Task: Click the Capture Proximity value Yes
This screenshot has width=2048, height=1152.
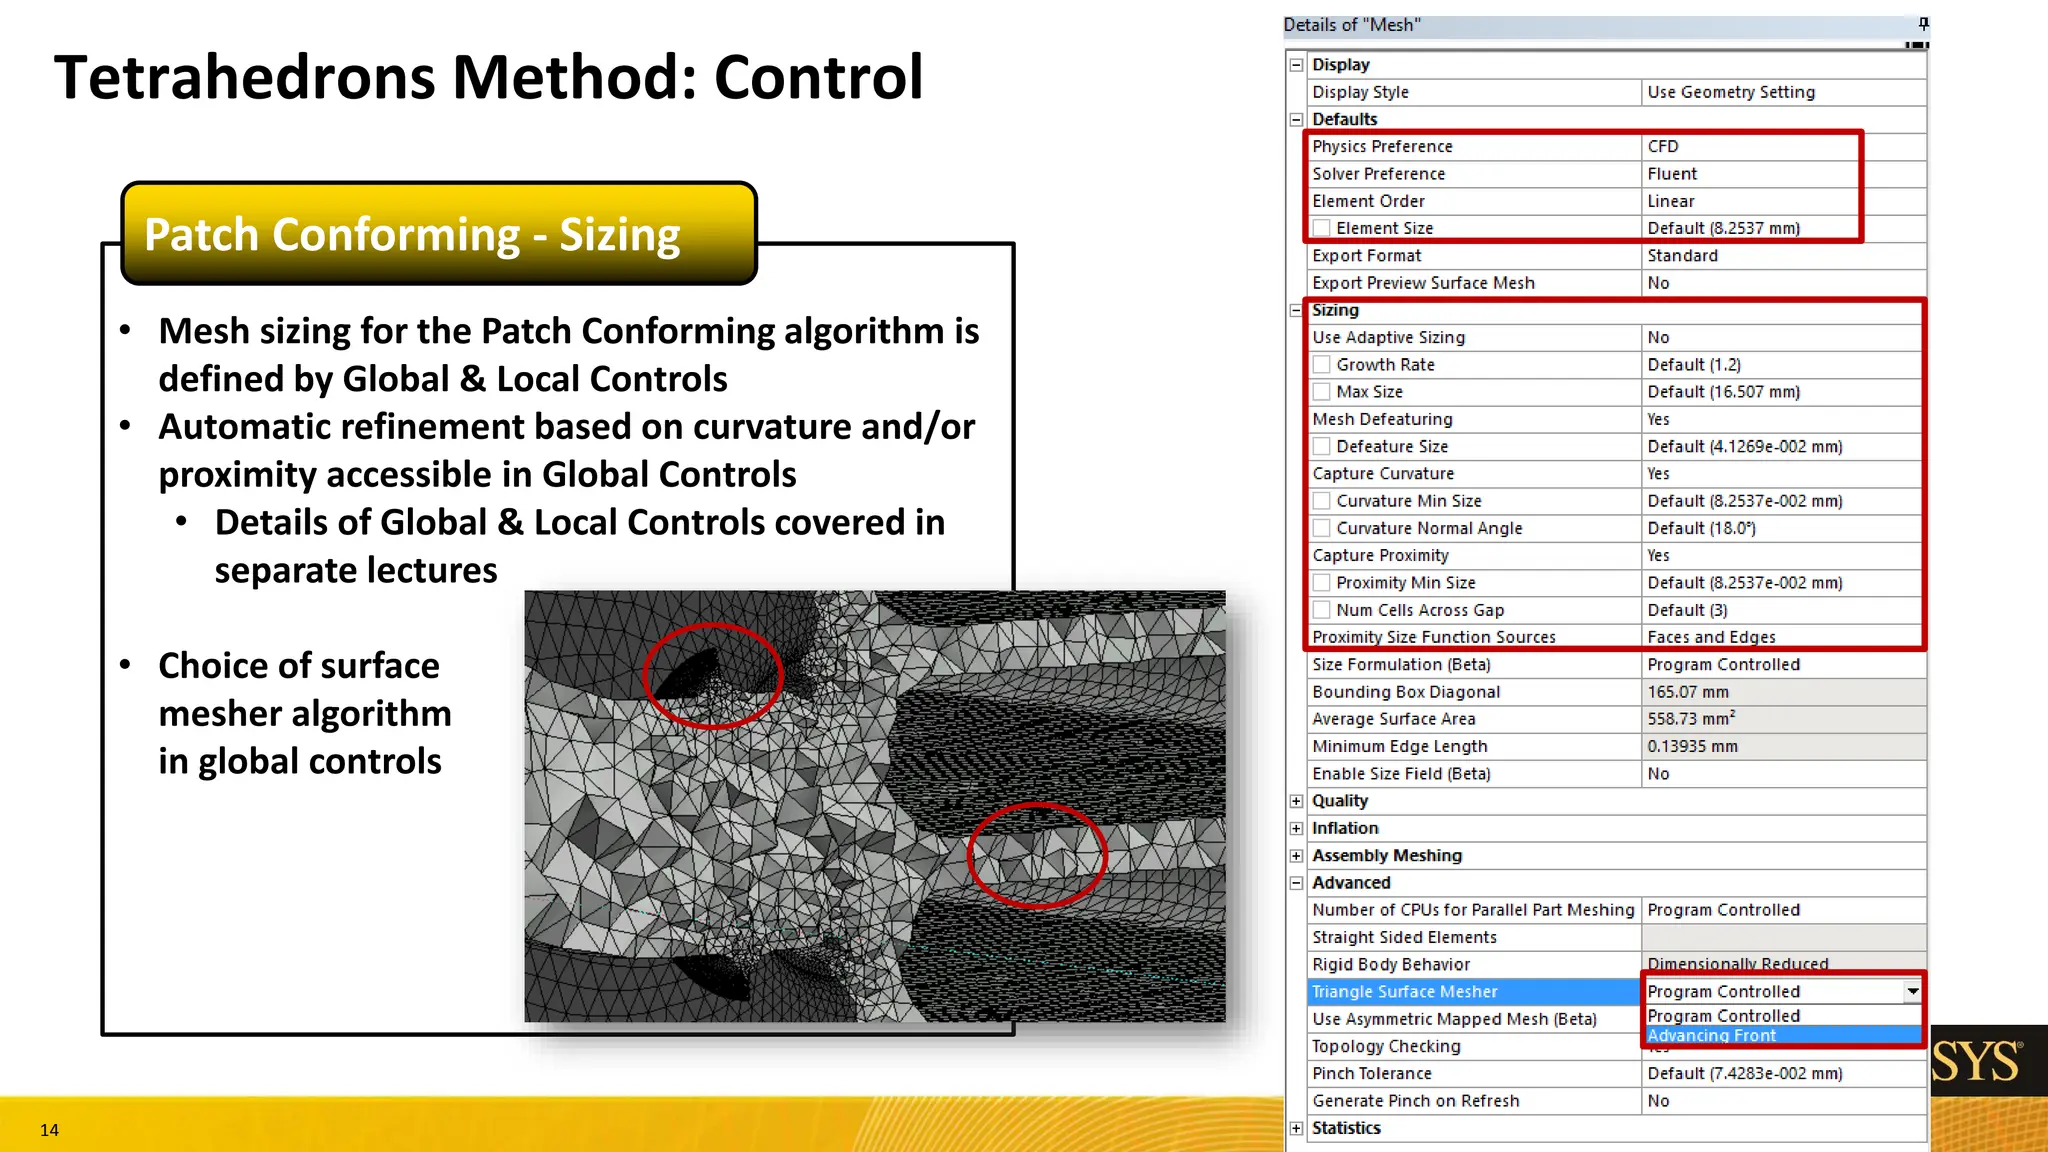Action: pos(1784,556)
